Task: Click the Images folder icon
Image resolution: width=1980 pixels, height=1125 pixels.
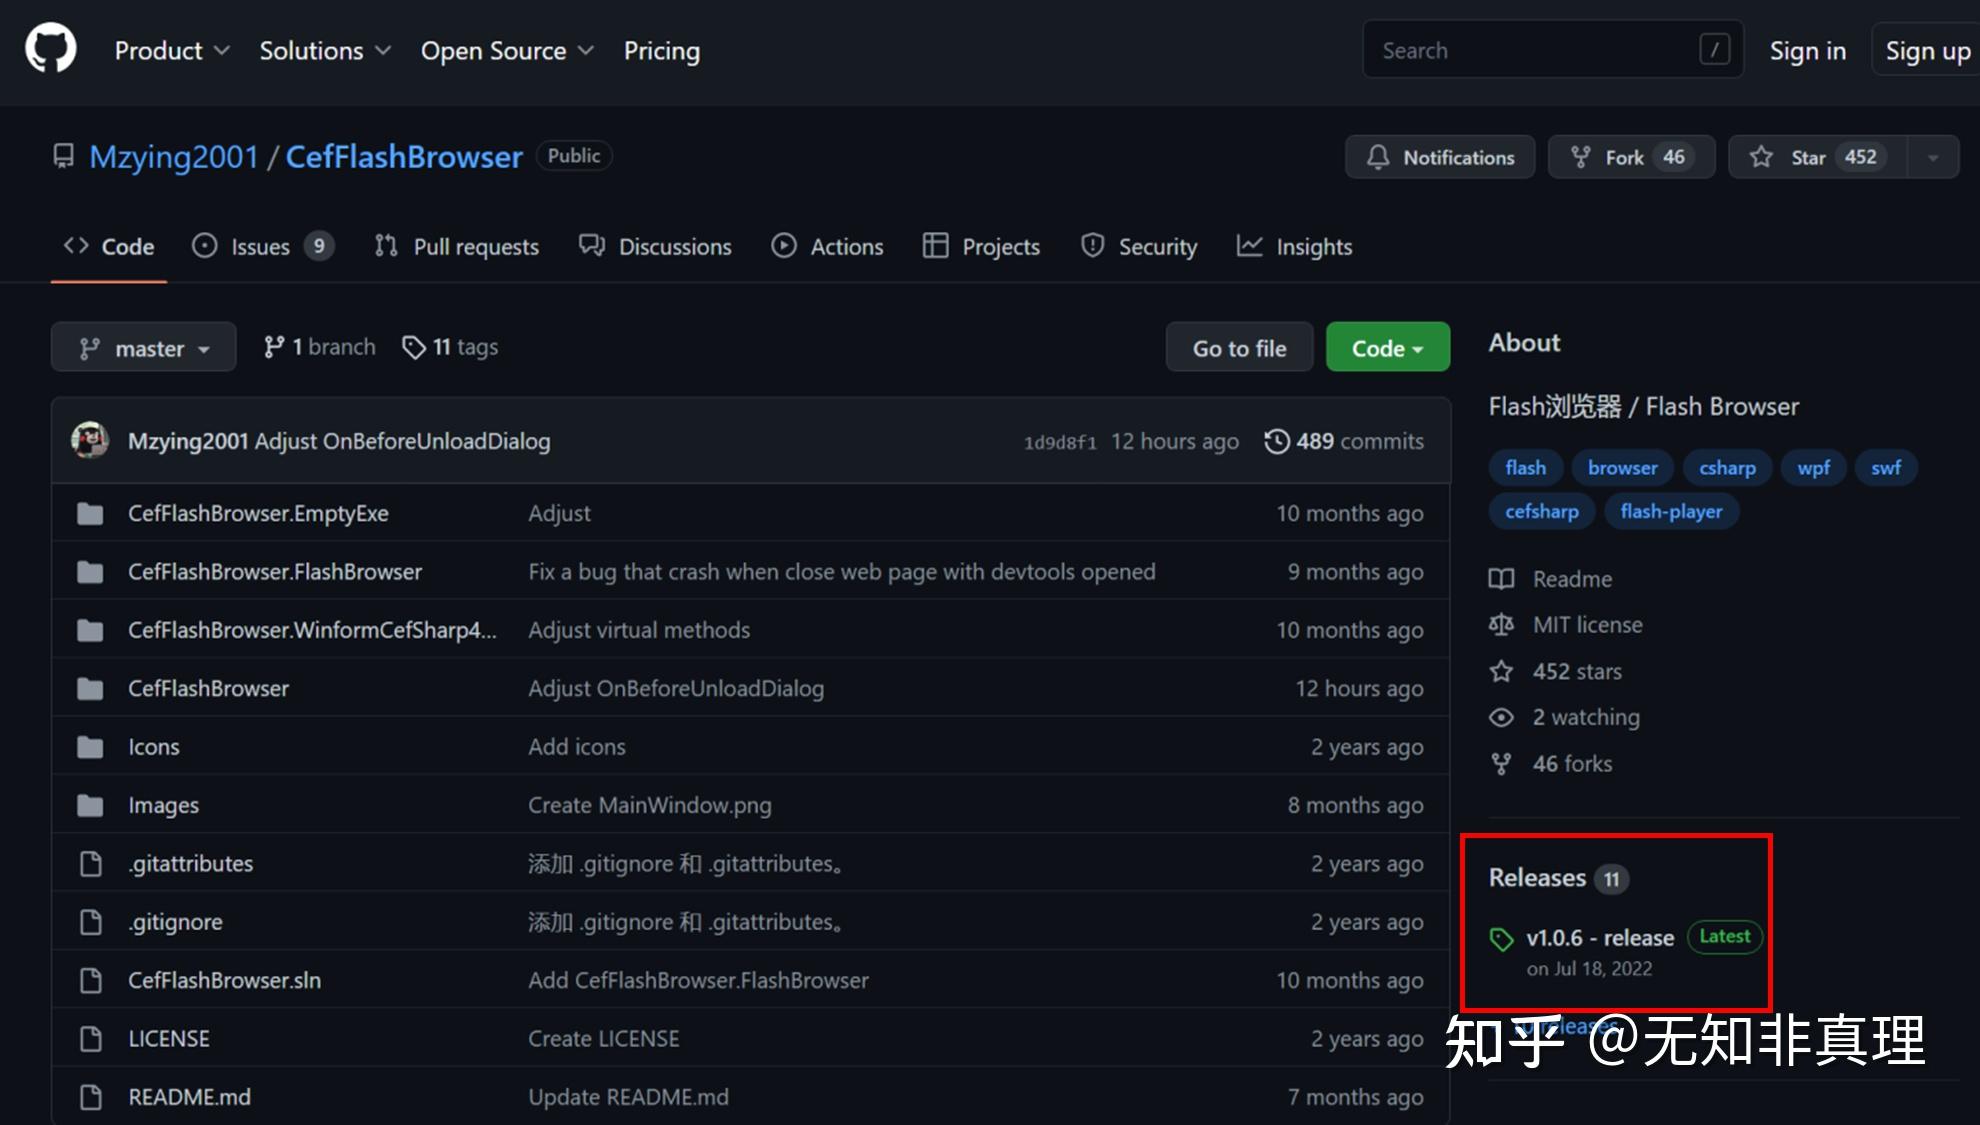Action: pos(90,805)
